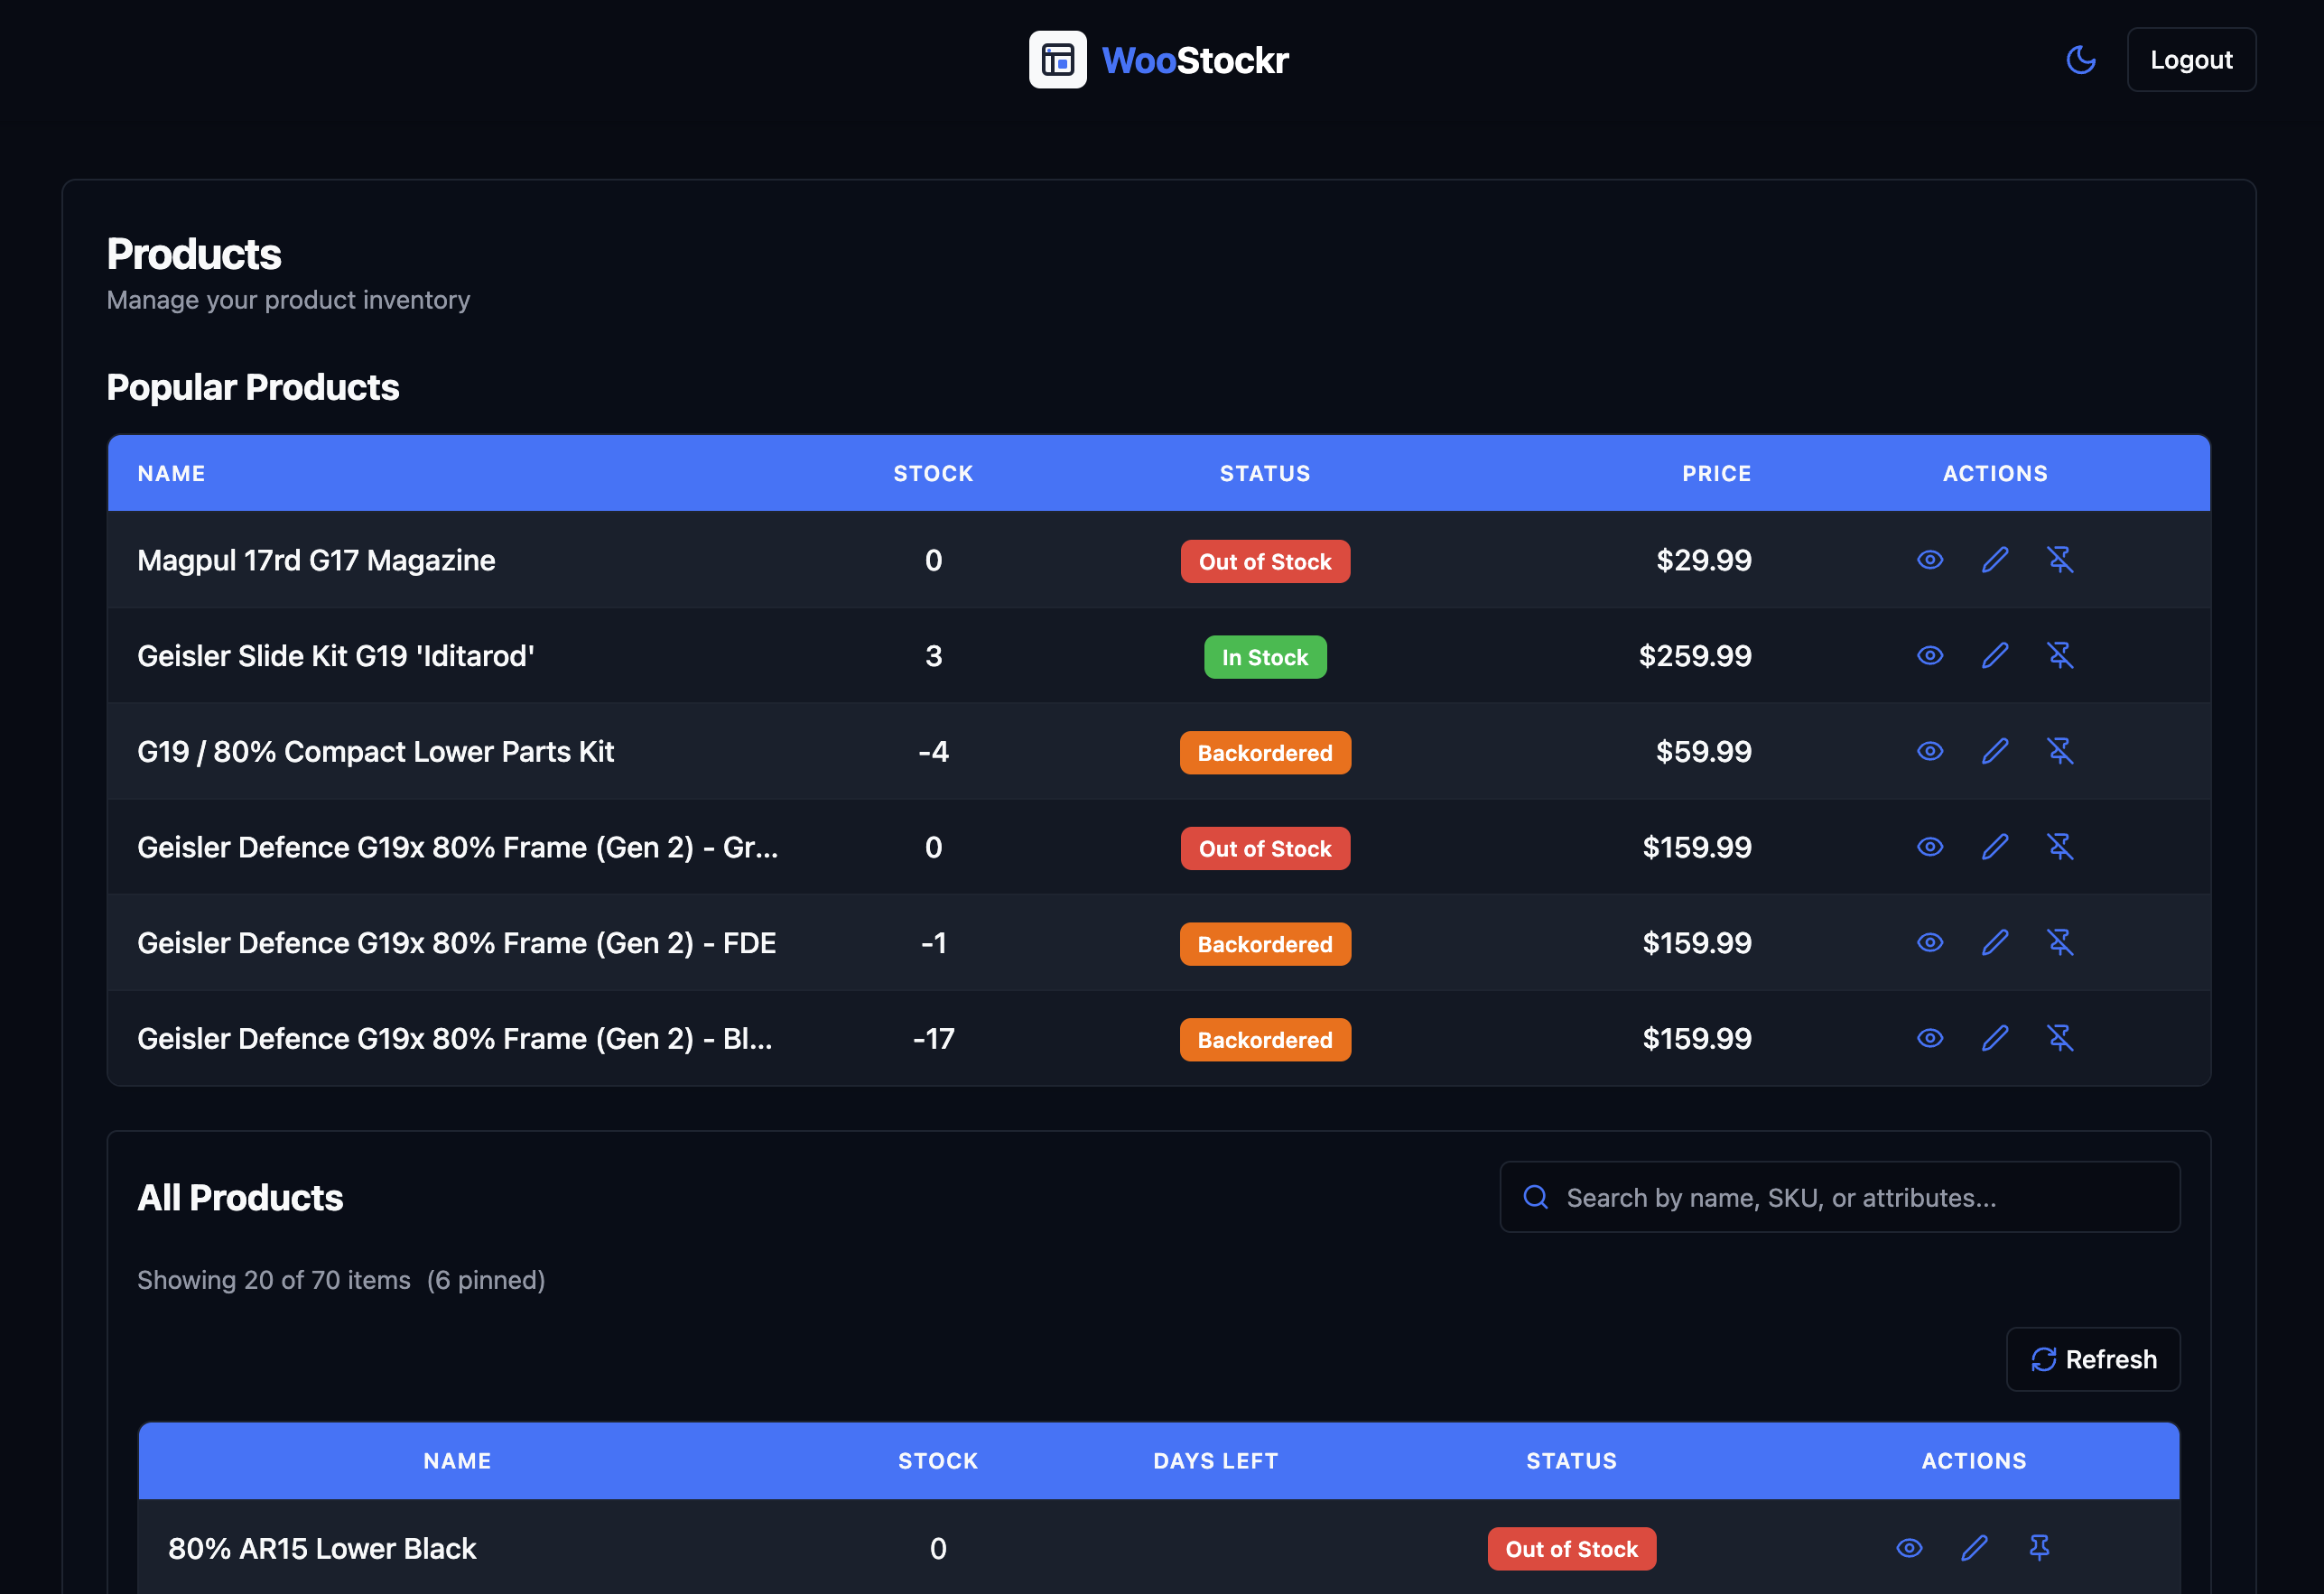Click the Refresh button
The image size is (2324, 1594).
tap(2093, 1359)
